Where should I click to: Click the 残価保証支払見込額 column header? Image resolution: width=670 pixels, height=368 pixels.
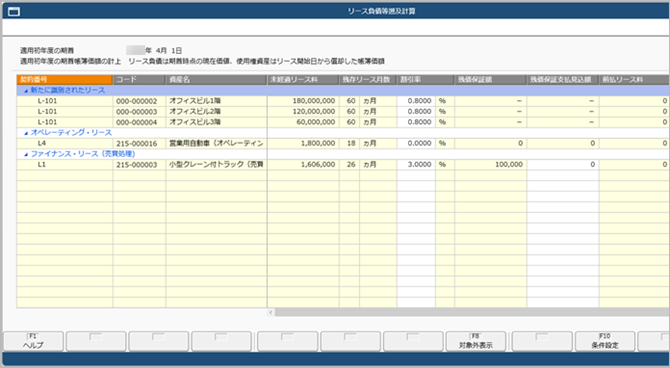[562, 79]
